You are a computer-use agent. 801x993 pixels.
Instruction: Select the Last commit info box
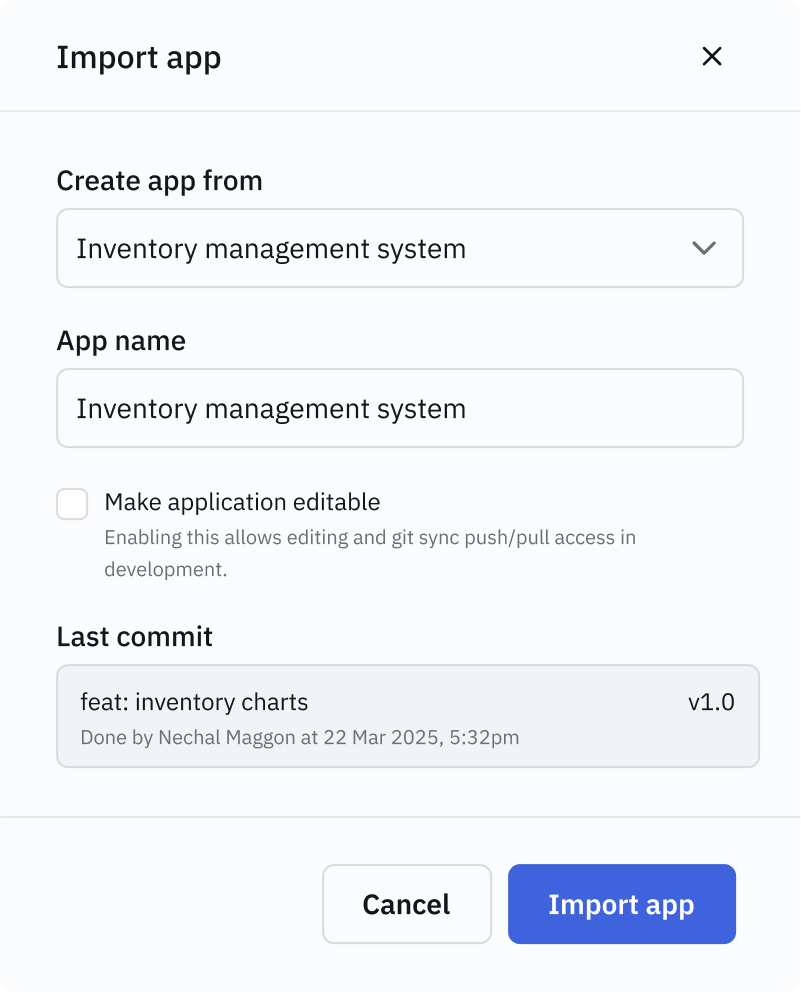(x=407, y=716)
